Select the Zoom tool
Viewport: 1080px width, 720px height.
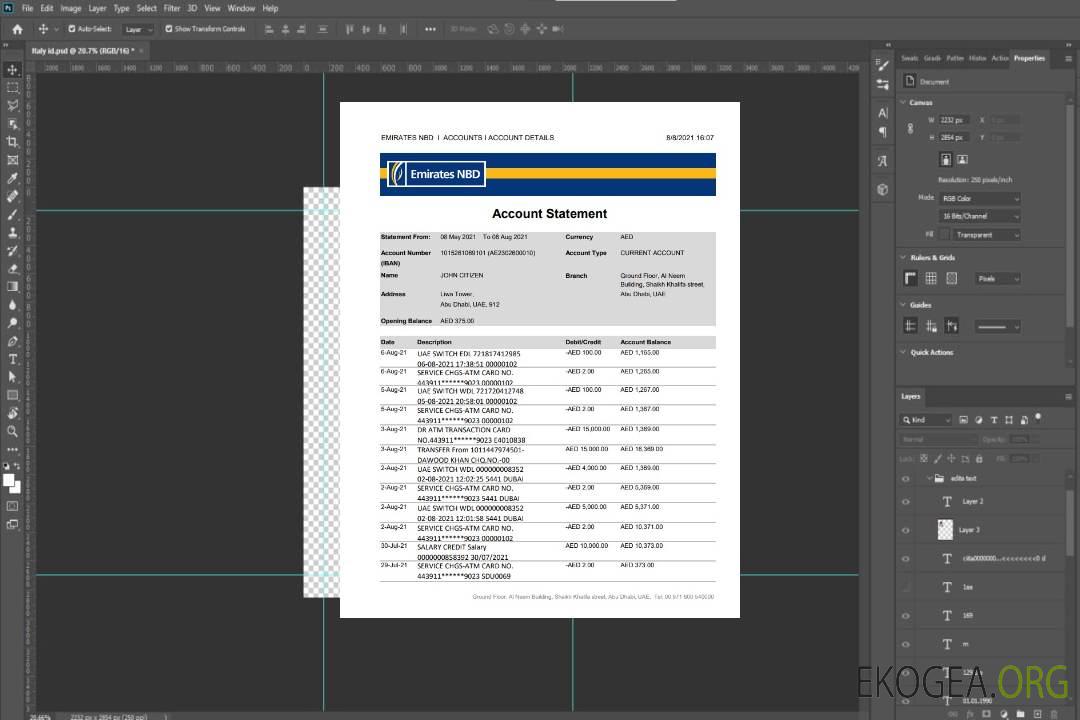13,432
